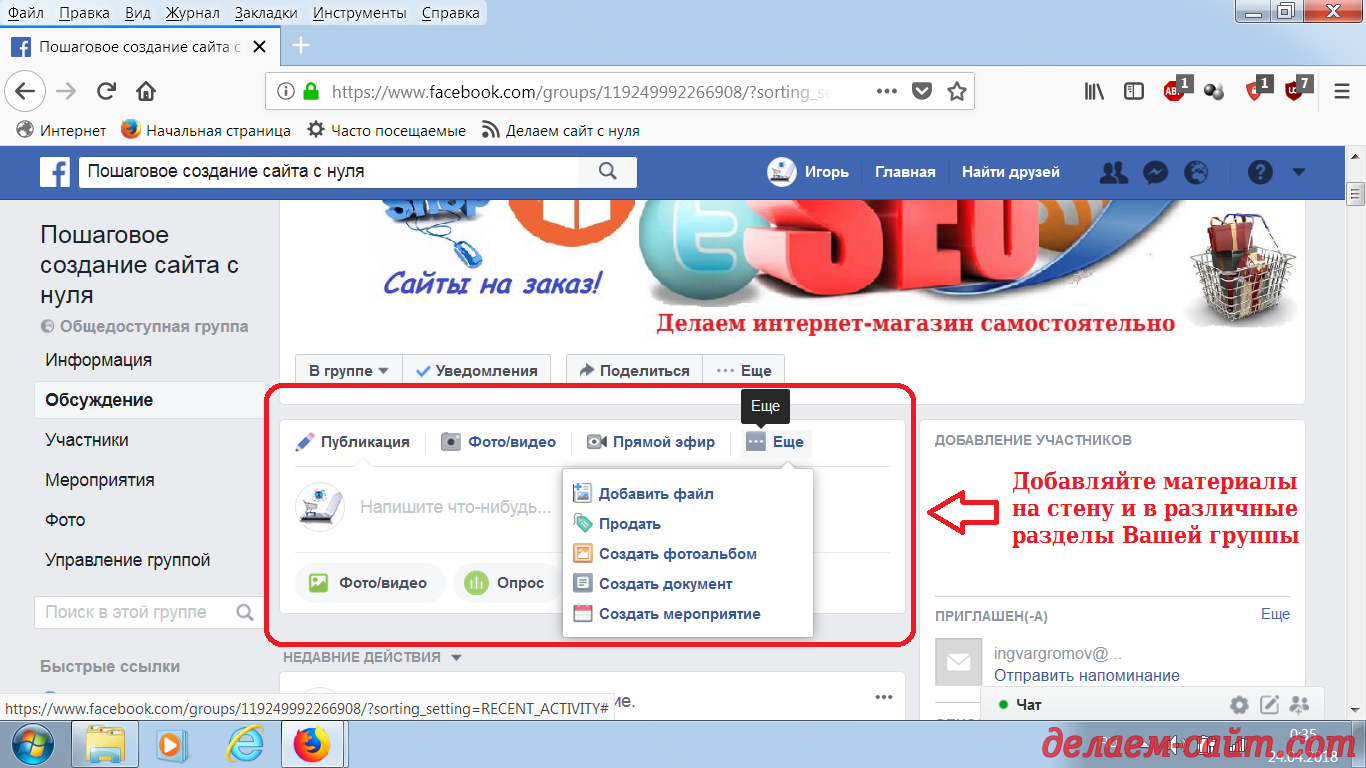Screen dimensions: 1366x768
Task: Bookmark page with the star icon
Action: pos(957,92)
